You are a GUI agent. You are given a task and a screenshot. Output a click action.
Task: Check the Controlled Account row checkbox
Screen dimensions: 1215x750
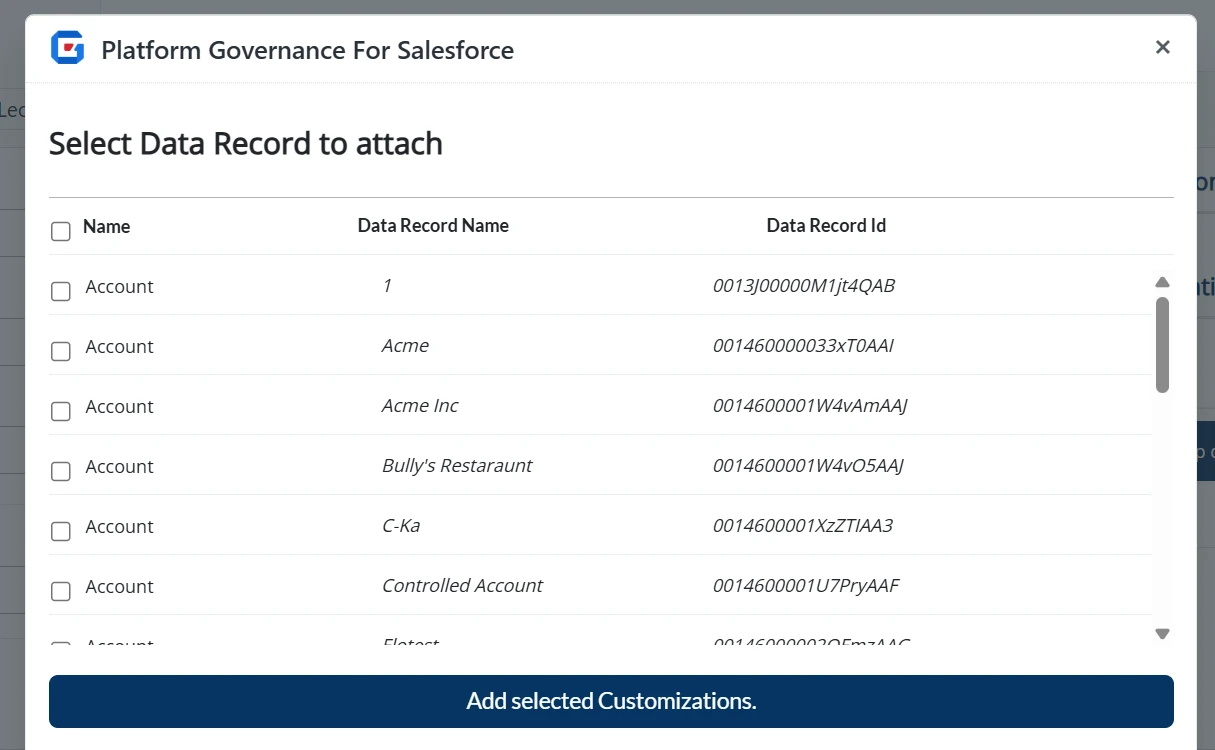pos(61,591)
